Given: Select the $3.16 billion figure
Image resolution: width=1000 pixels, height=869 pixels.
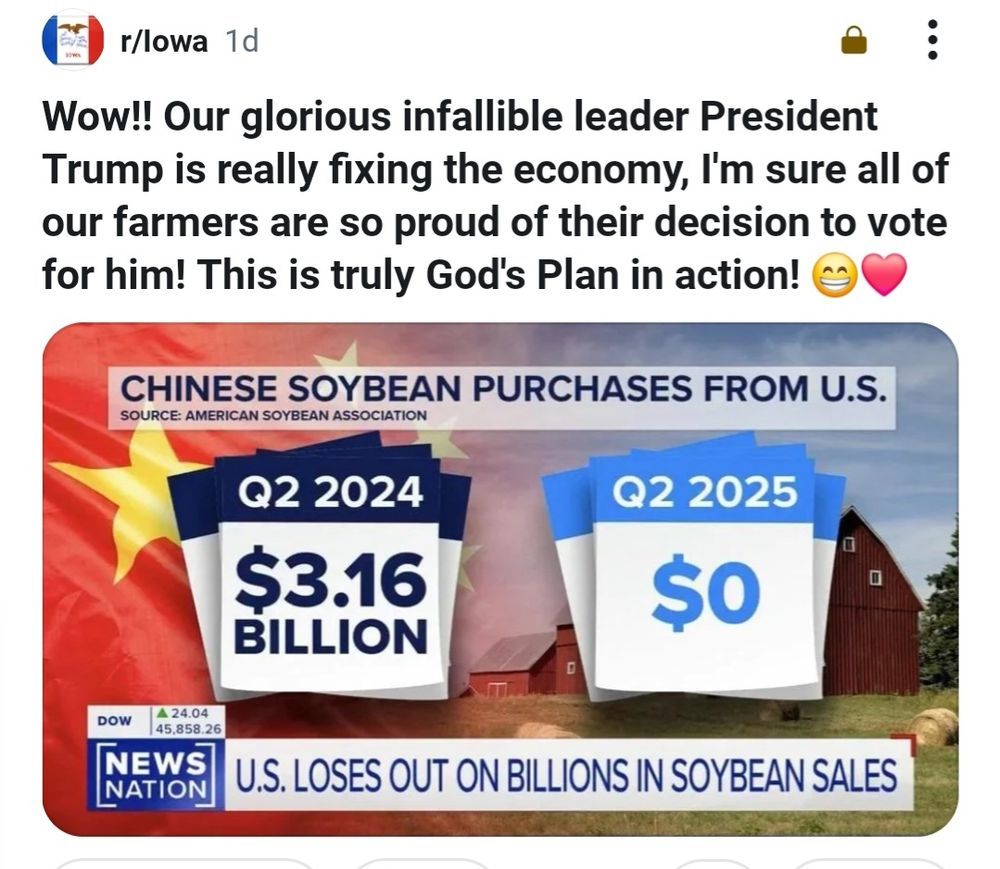Looking at the screenshot, I should (330, 599).
